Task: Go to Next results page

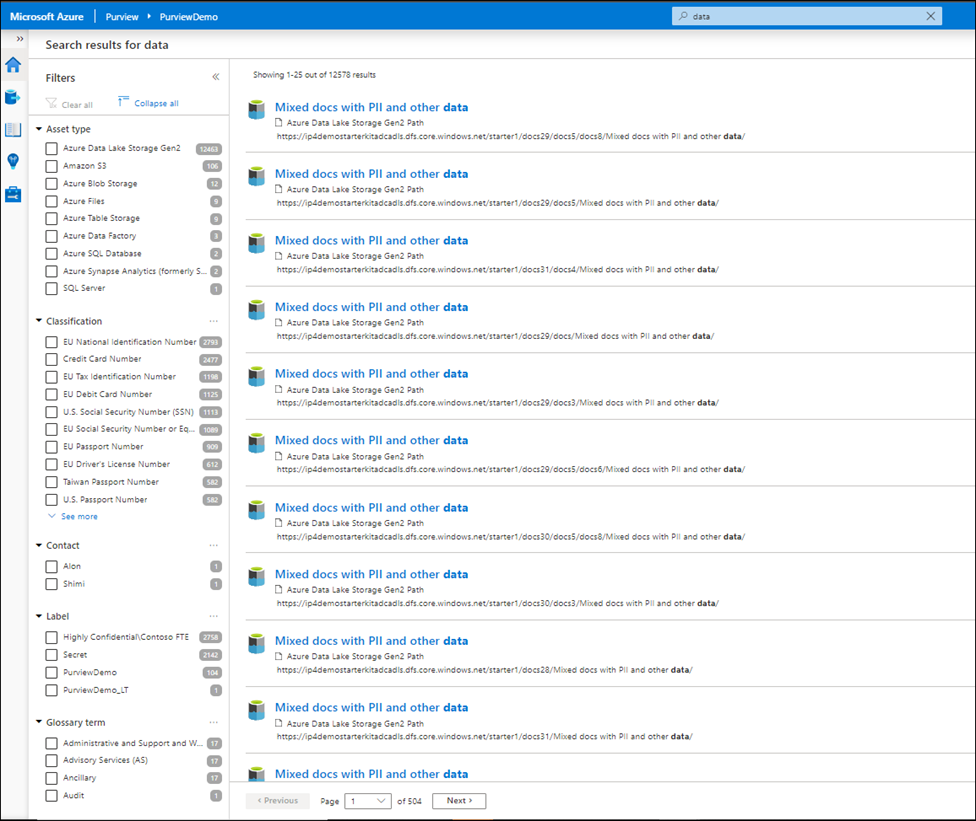Action: click(459, 801)
